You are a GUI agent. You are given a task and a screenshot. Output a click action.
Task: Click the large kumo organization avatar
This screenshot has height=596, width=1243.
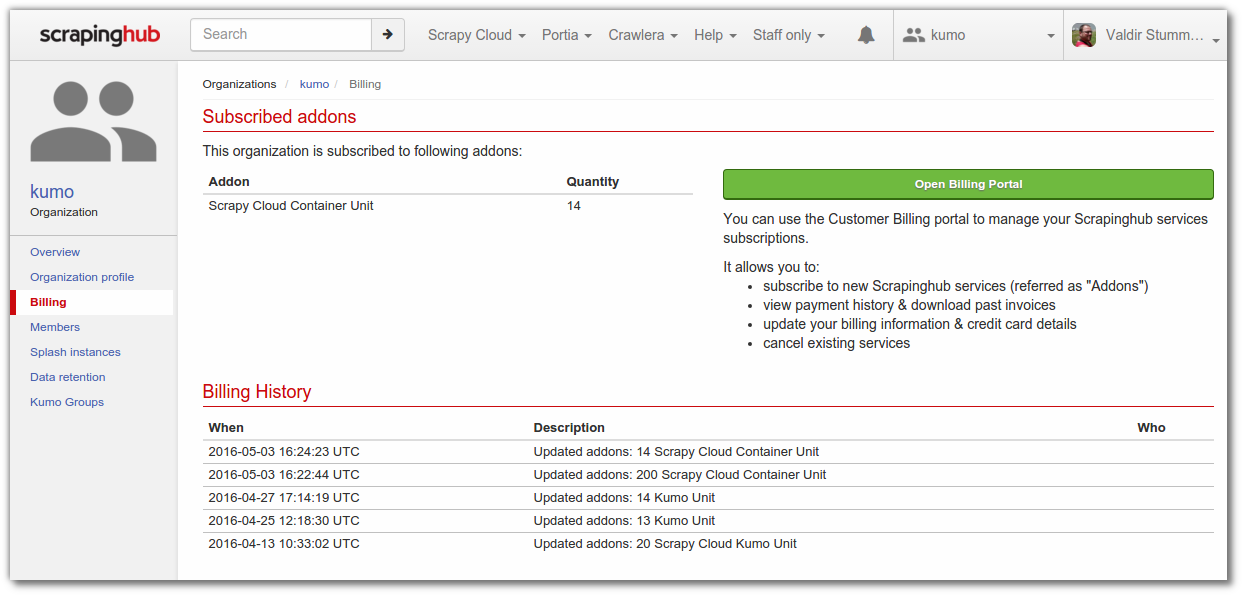point(94,122)
